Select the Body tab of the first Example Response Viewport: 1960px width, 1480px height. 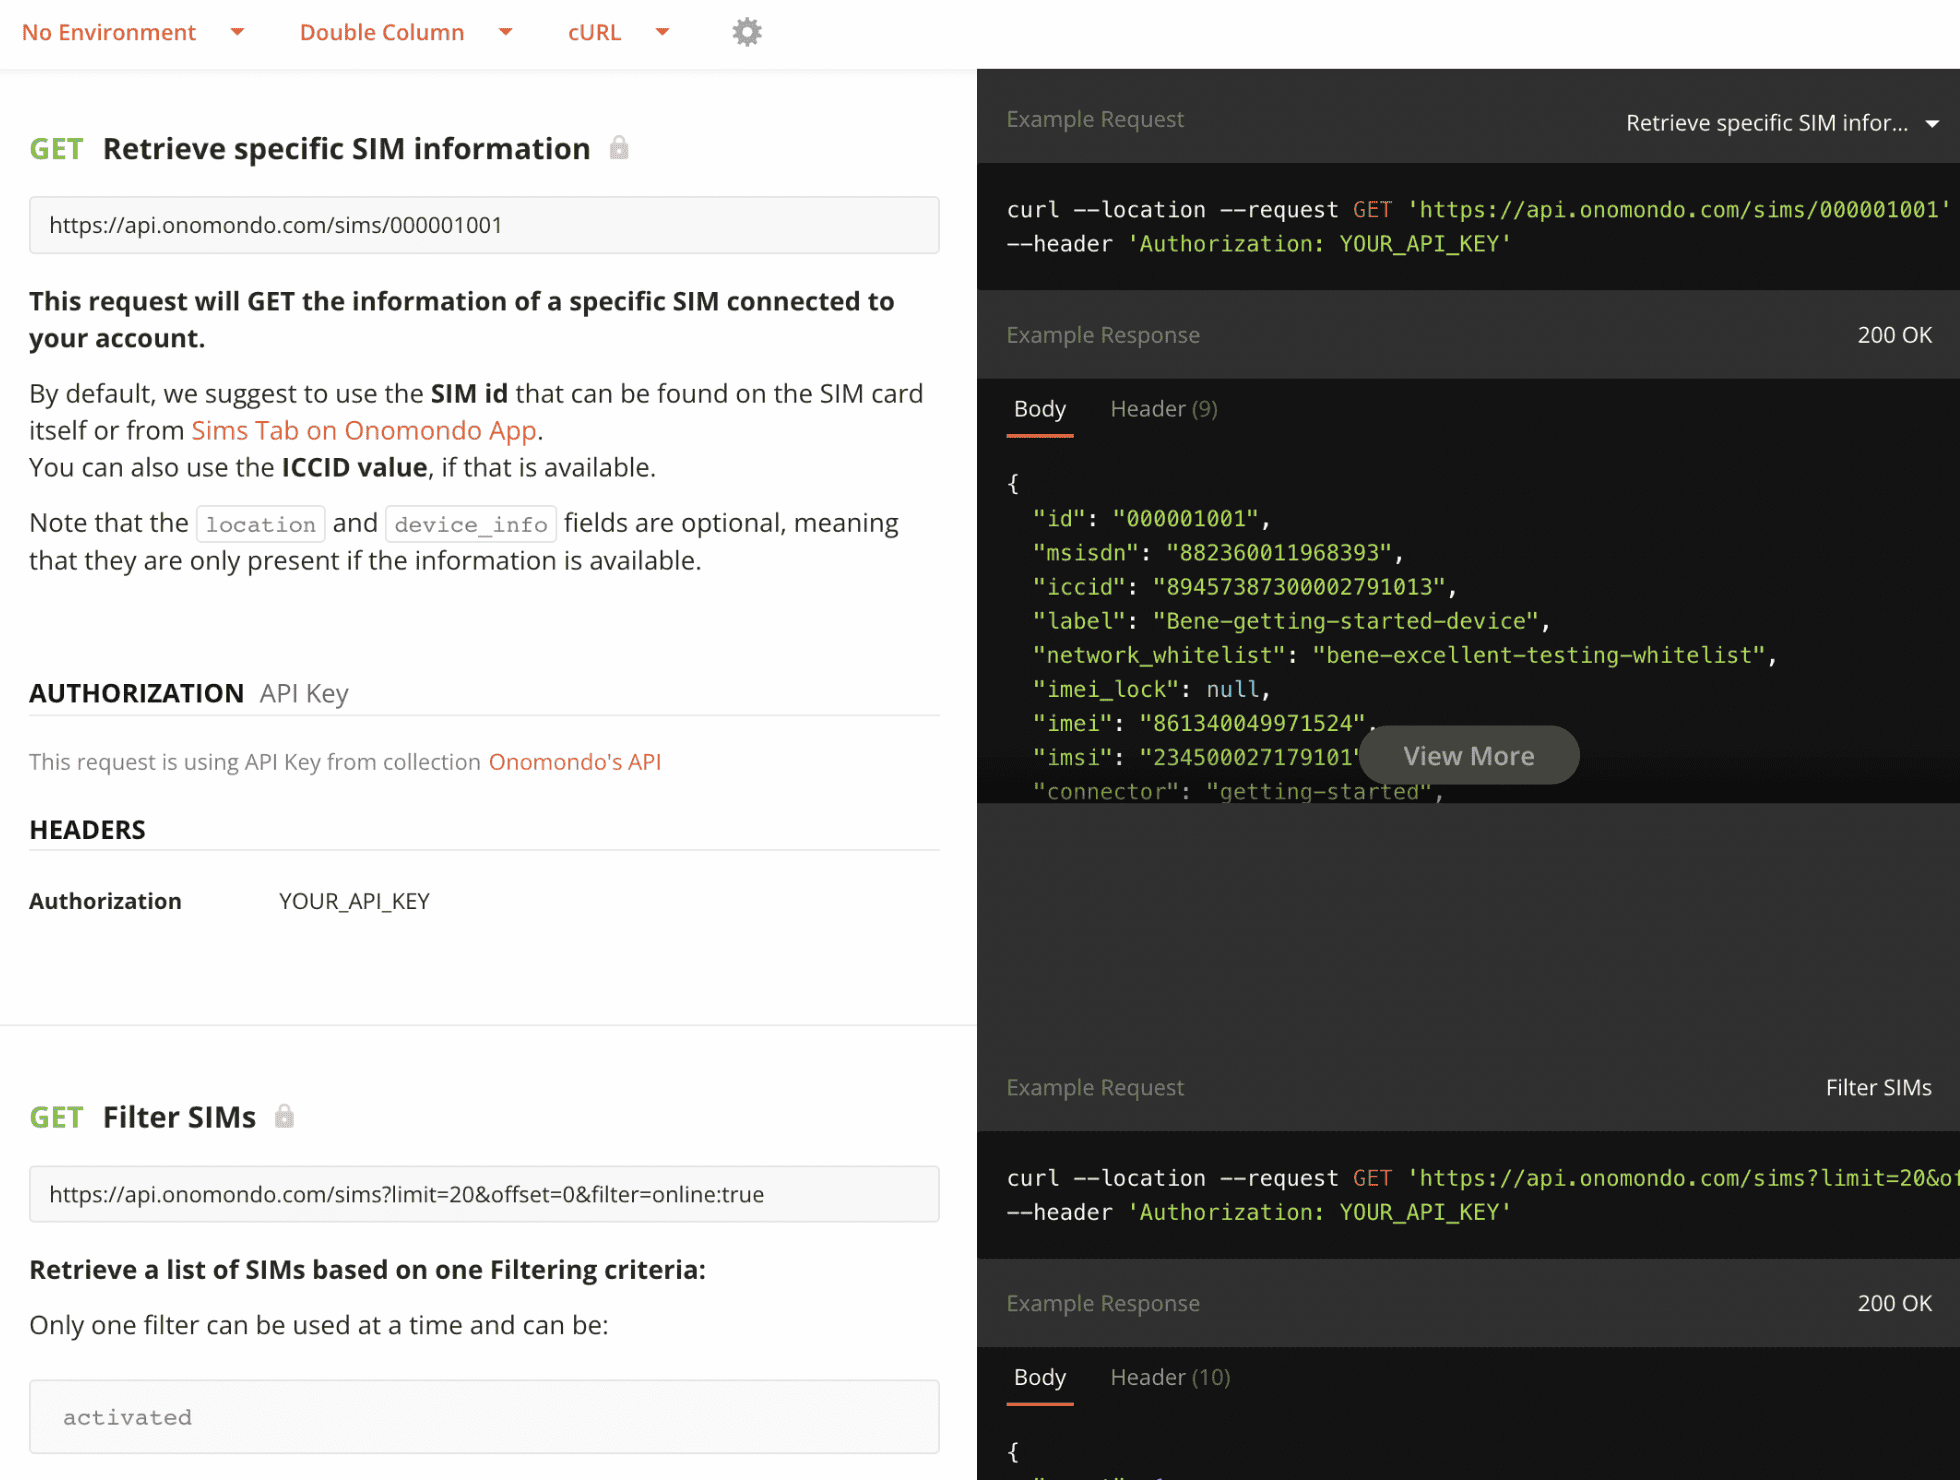coord(1040,408)
